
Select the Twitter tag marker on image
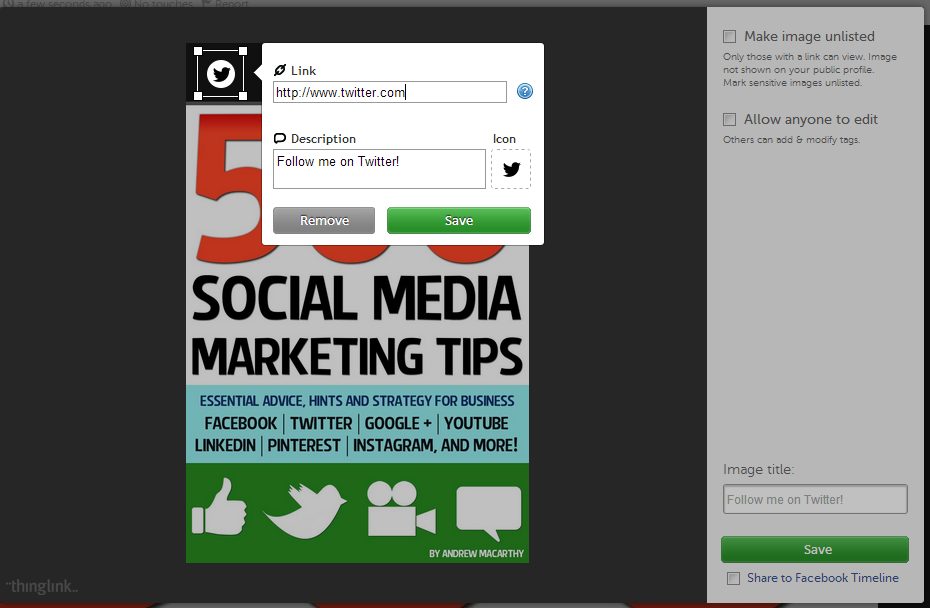[x=221, y=74]
